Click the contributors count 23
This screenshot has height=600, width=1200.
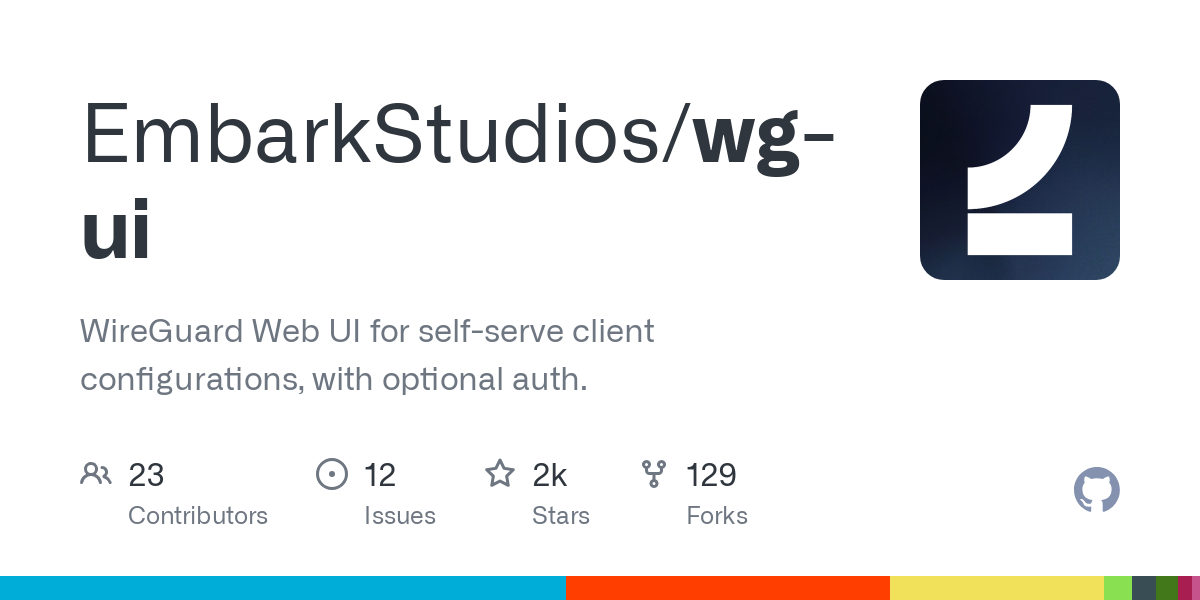point(146,475)
